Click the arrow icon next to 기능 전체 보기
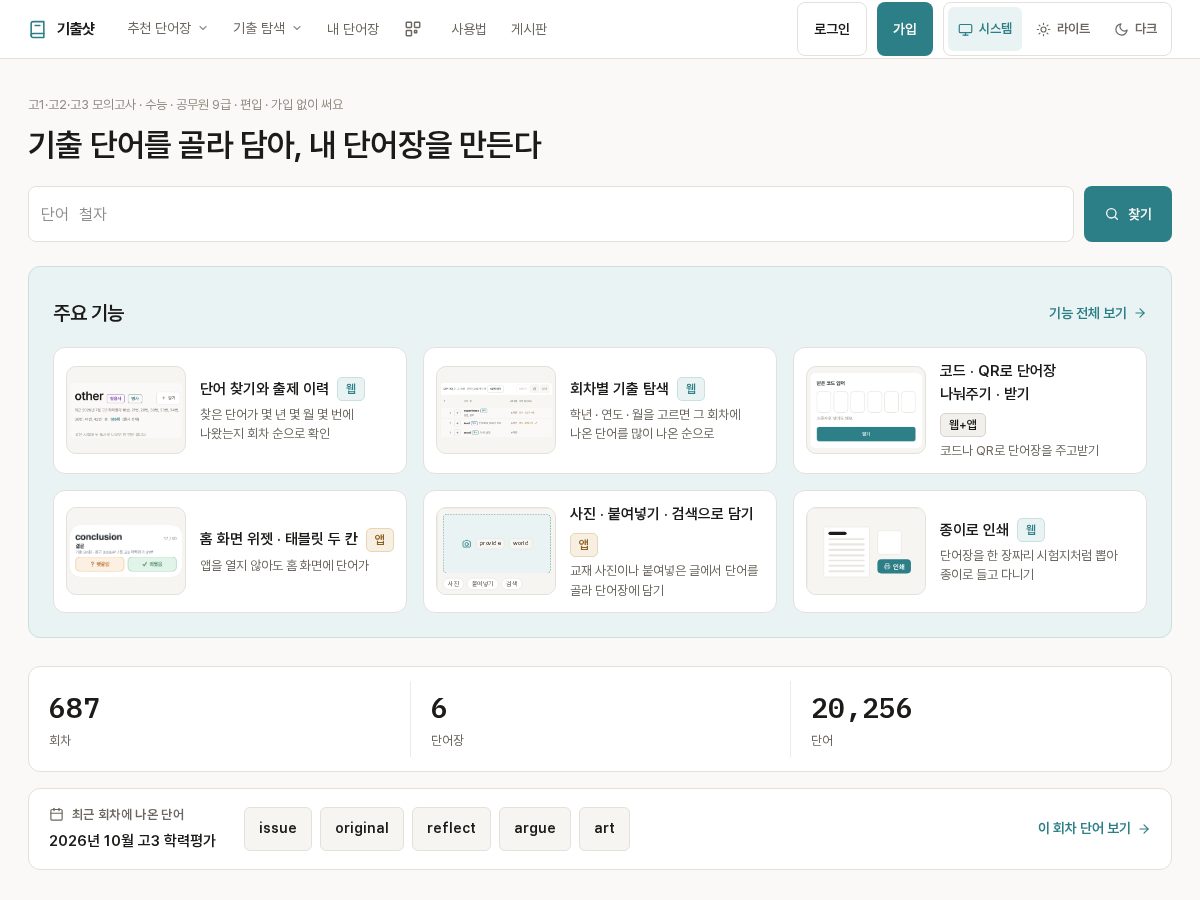 1140,313
